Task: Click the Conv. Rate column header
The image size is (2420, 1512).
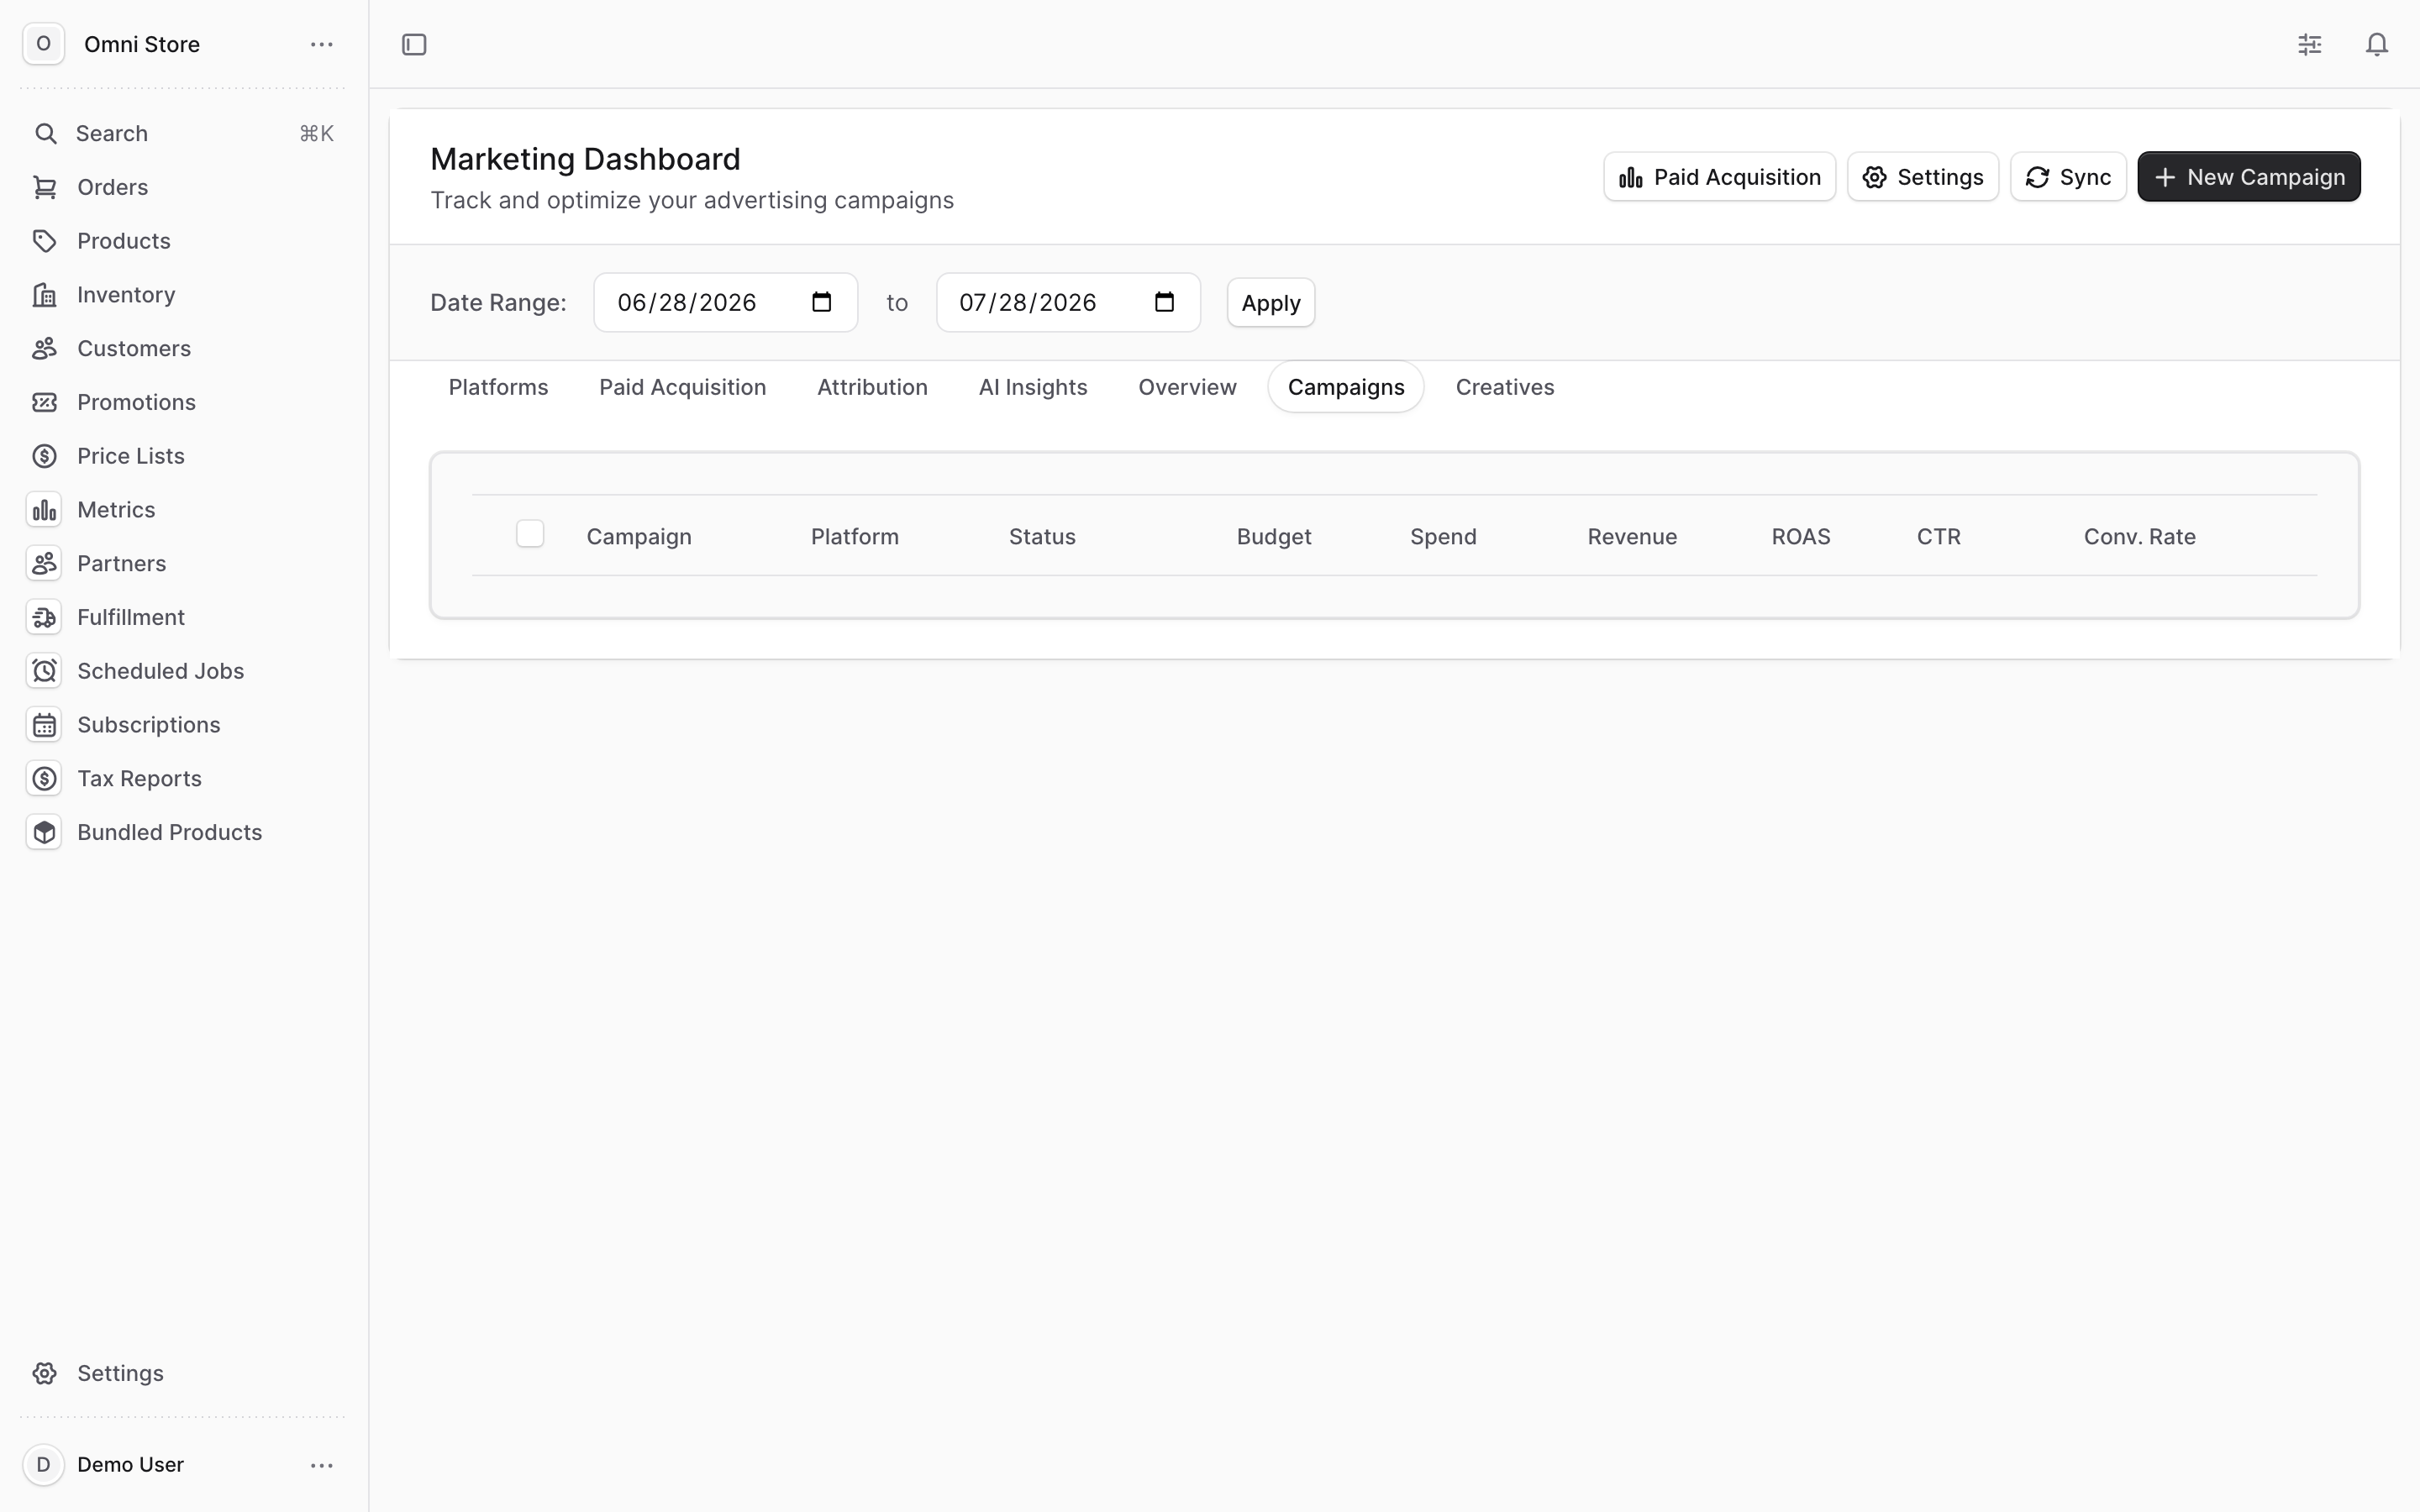Action: point(2140,537)
